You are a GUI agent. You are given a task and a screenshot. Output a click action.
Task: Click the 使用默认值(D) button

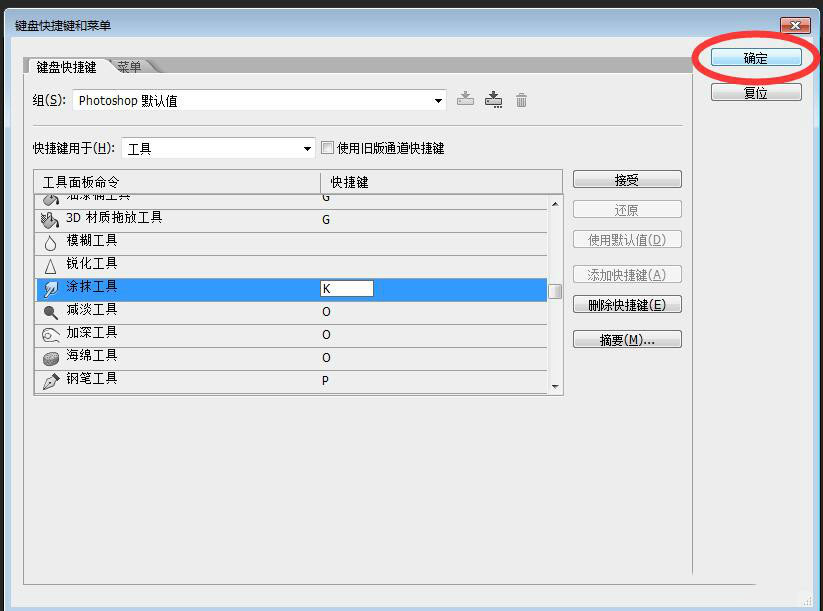click(627, 240)
